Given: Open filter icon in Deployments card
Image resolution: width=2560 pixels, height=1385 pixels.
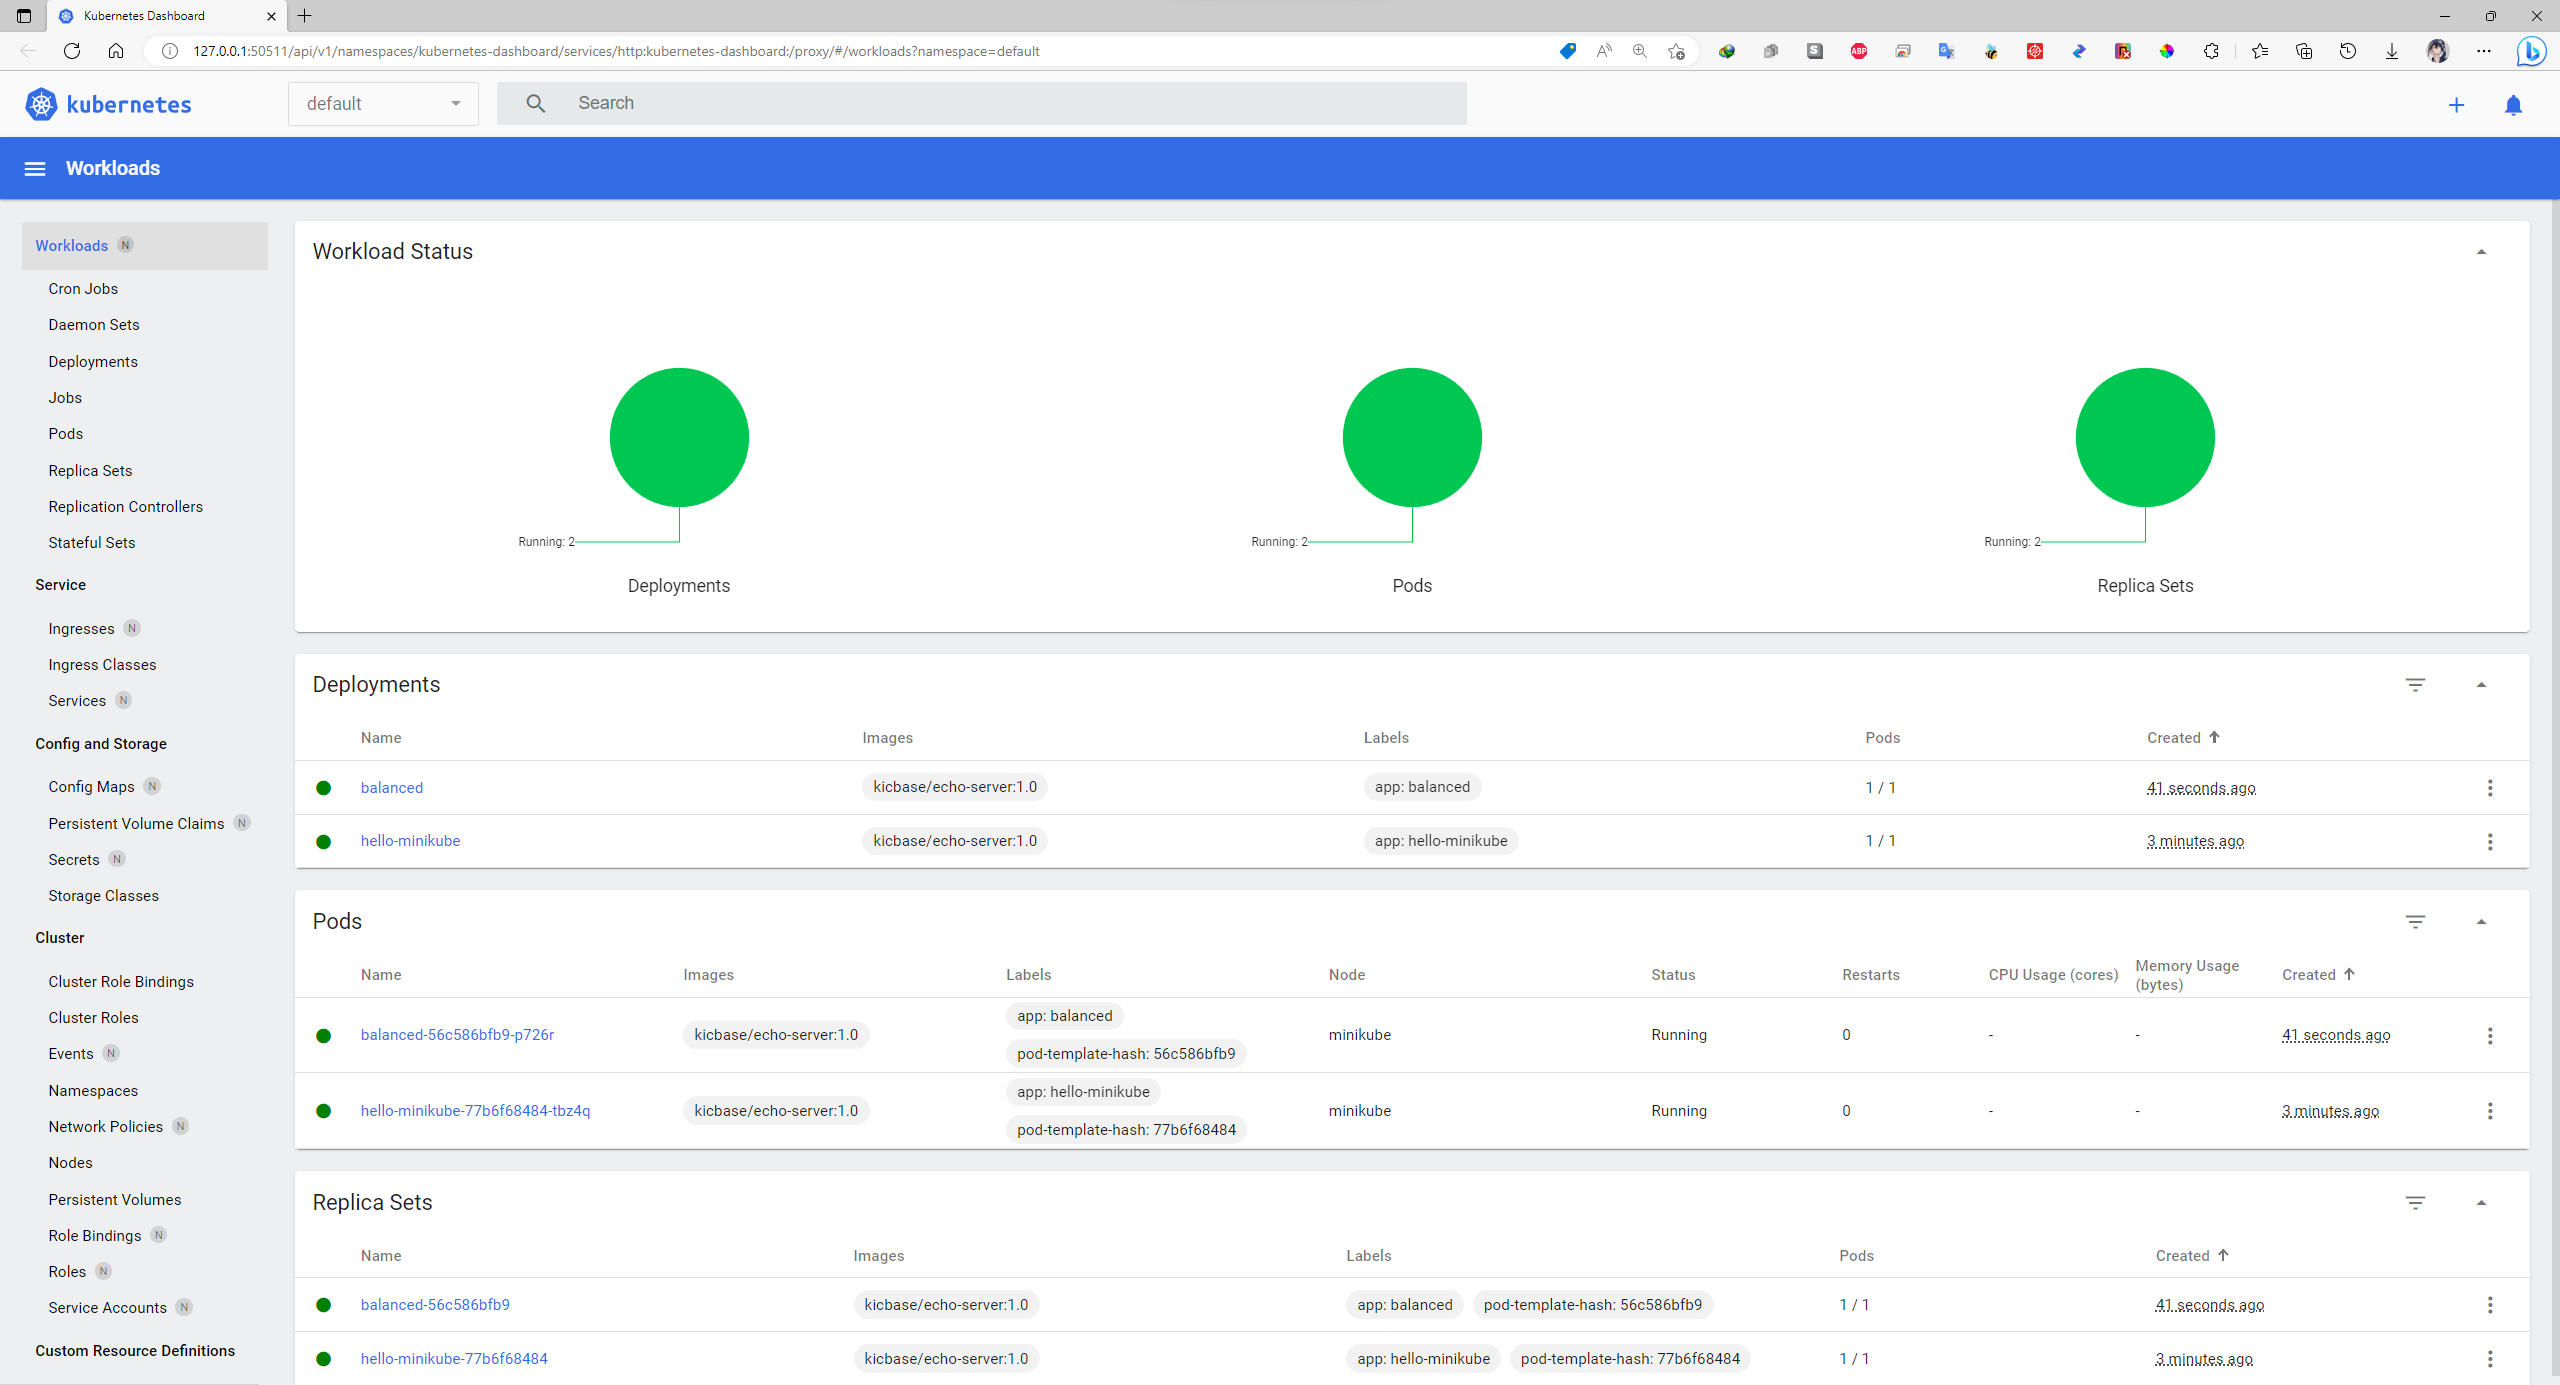Looking at the screenshot, I should [2415, 685].
